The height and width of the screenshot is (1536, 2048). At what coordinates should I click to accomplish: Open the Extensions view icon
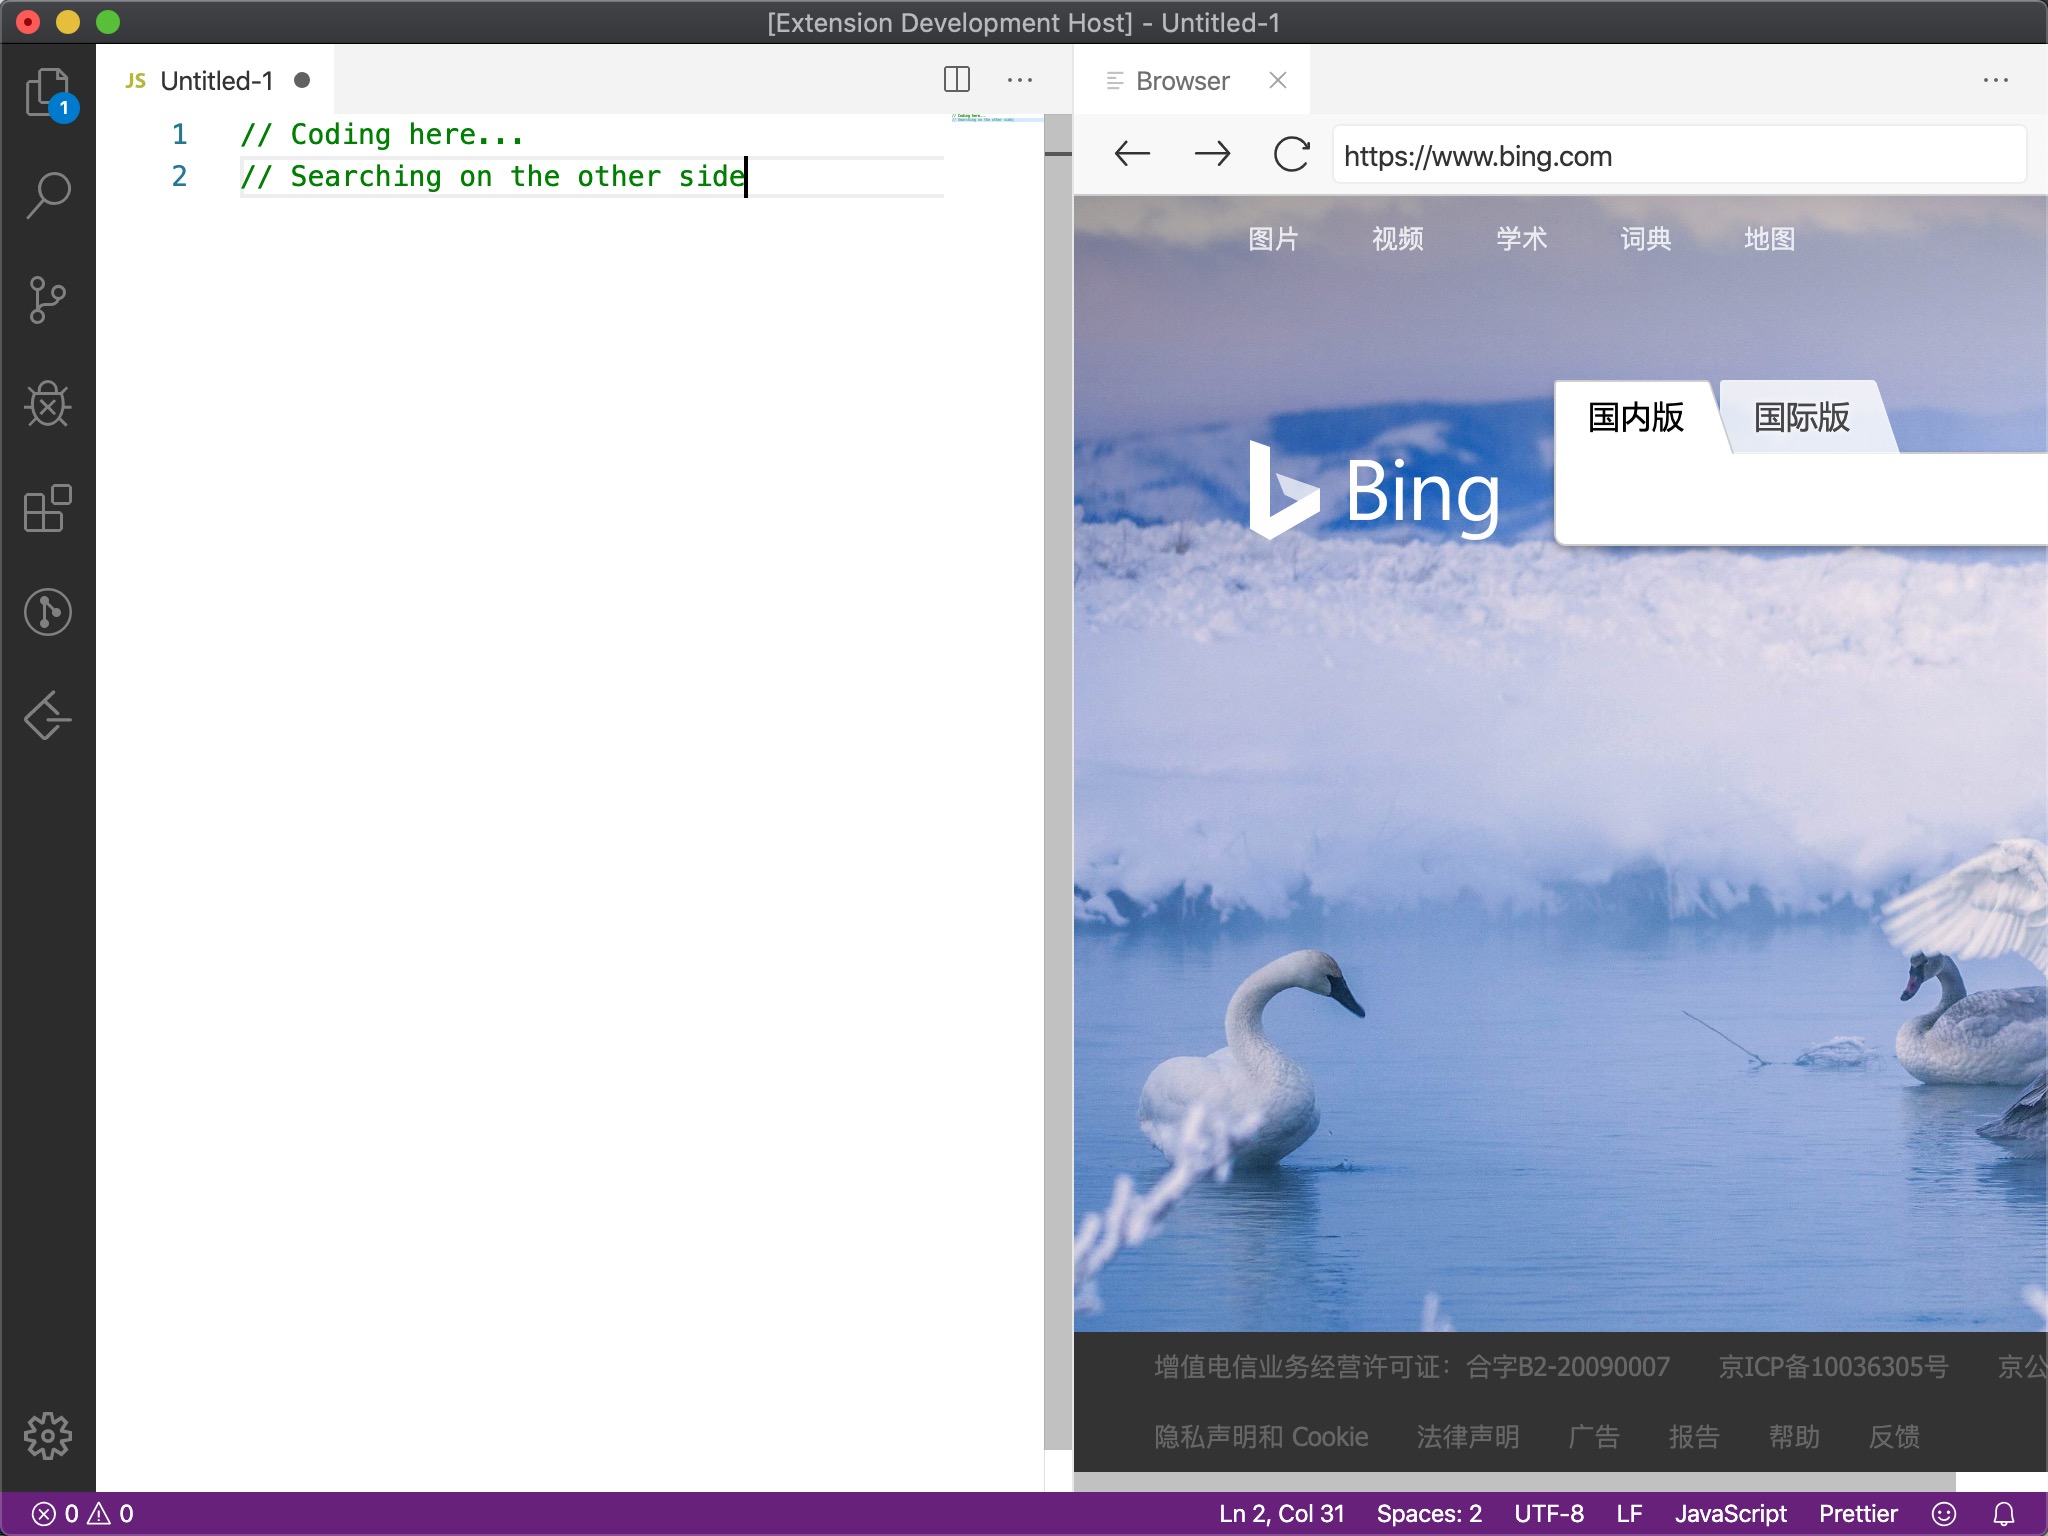[x=47, y=508]
